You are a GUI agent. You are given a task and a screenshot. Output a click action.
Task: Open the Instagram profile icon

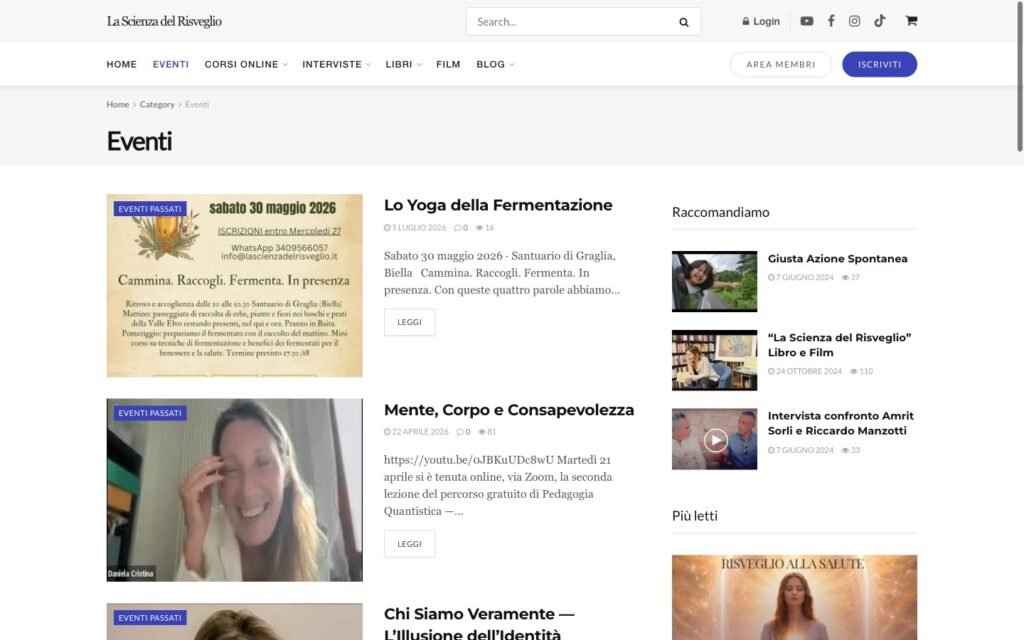pos(854,21)
